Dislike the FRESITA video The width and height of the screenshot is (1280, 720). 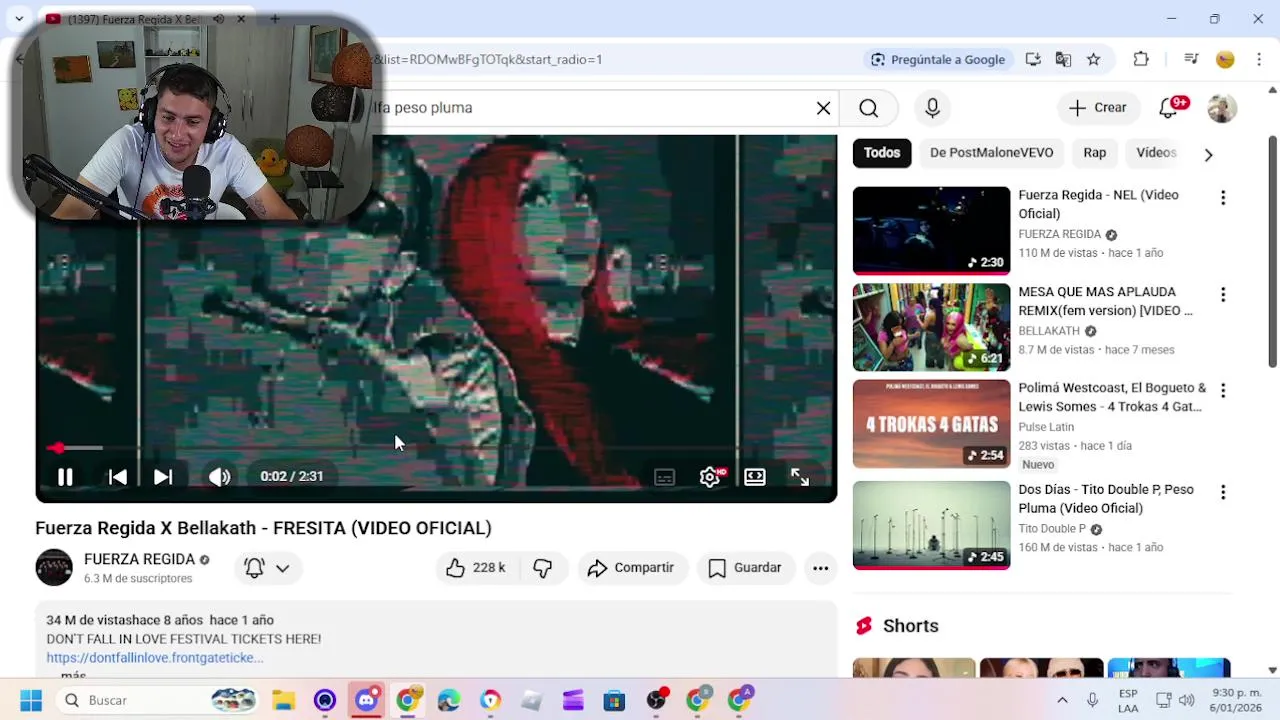coord(543,568)
